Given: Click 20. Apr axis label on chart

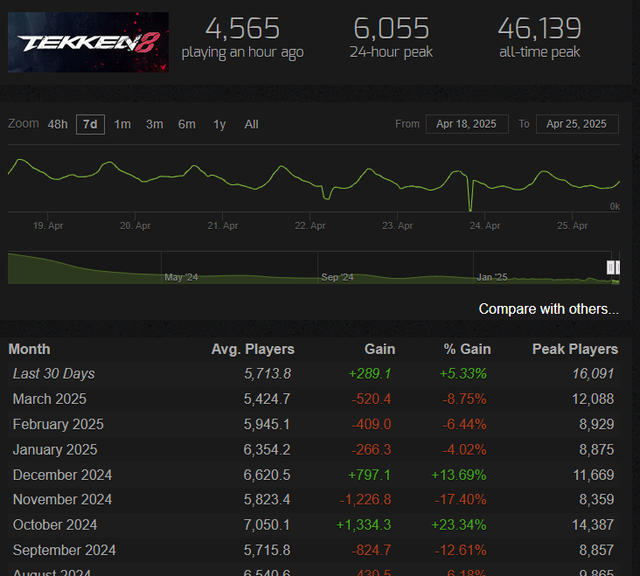Looking at the screenshot, I should point(135,226).
